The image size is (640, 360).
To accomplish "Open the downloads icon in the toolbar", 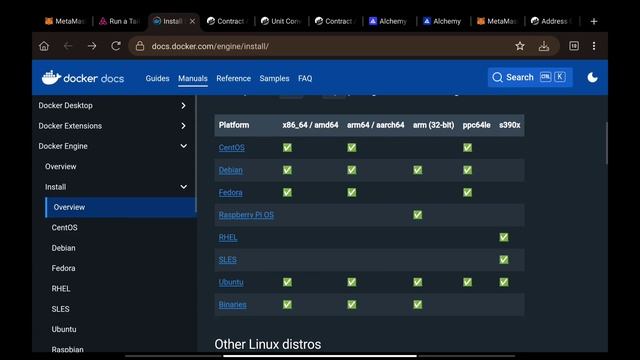I will click(544, 46).
